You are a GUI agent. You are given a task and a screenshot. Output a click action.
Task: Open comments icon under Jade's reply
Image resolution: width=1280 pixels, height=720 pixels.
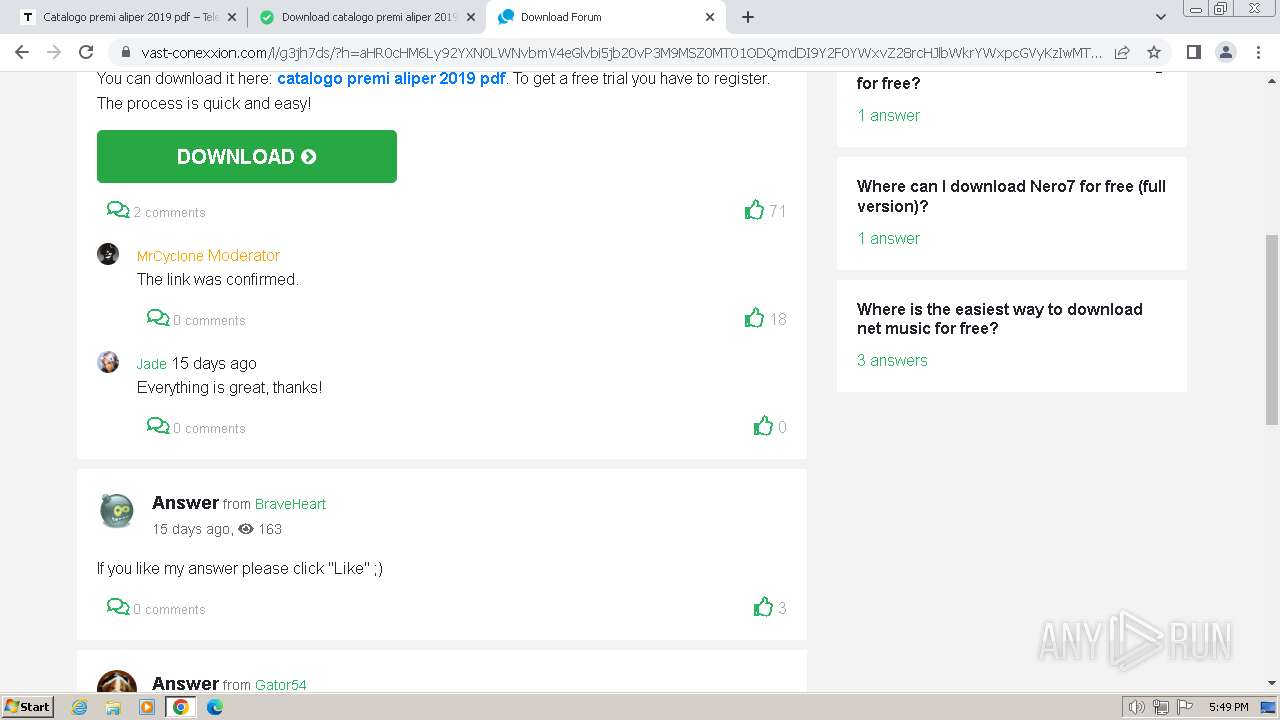click(x=158, y=426)
